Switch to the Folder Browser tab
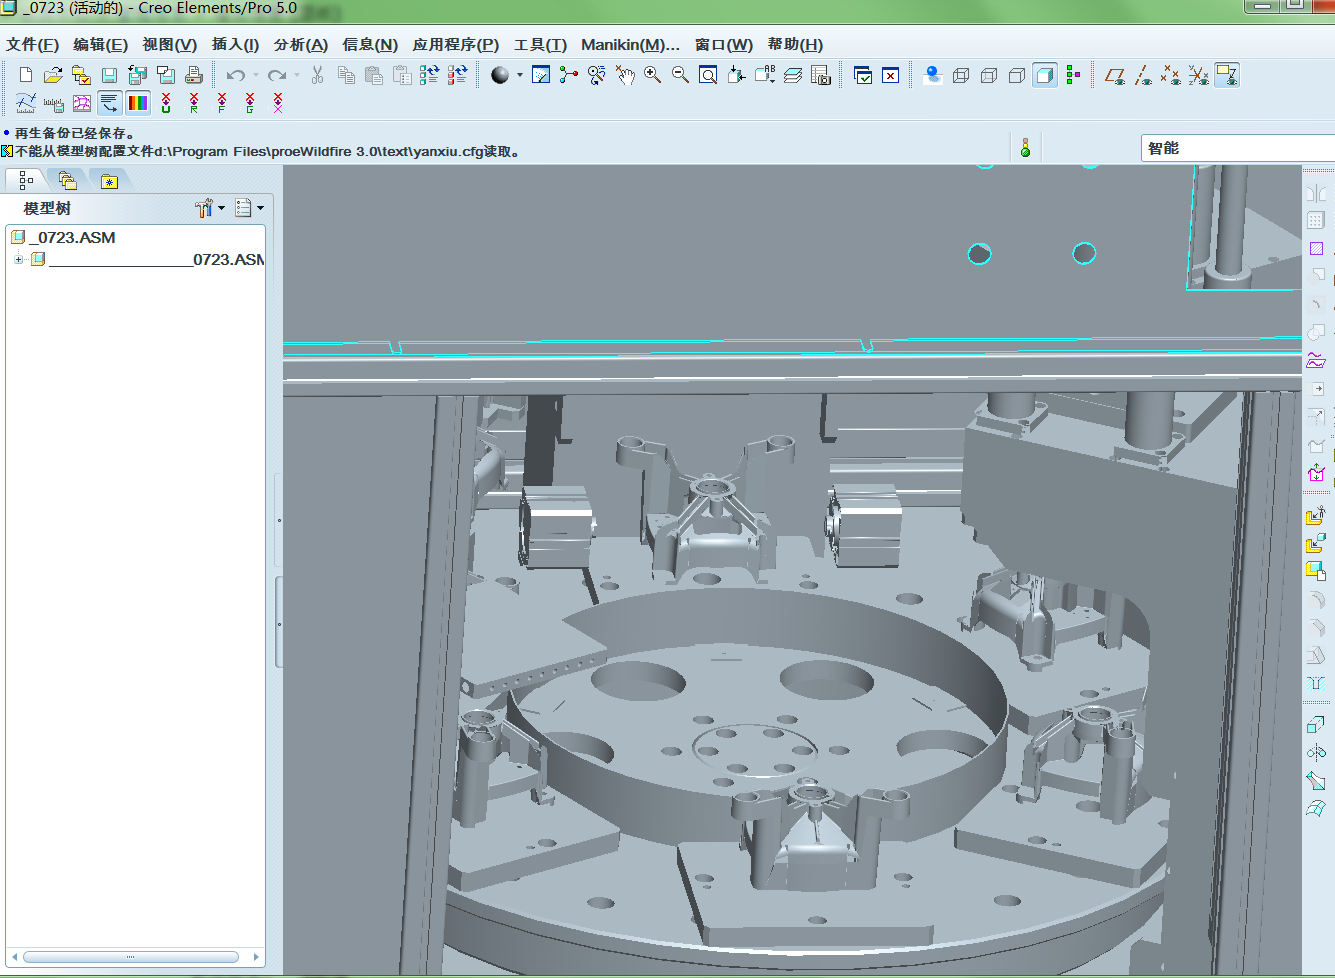1335x978 pixels. (x=67, y=180)
